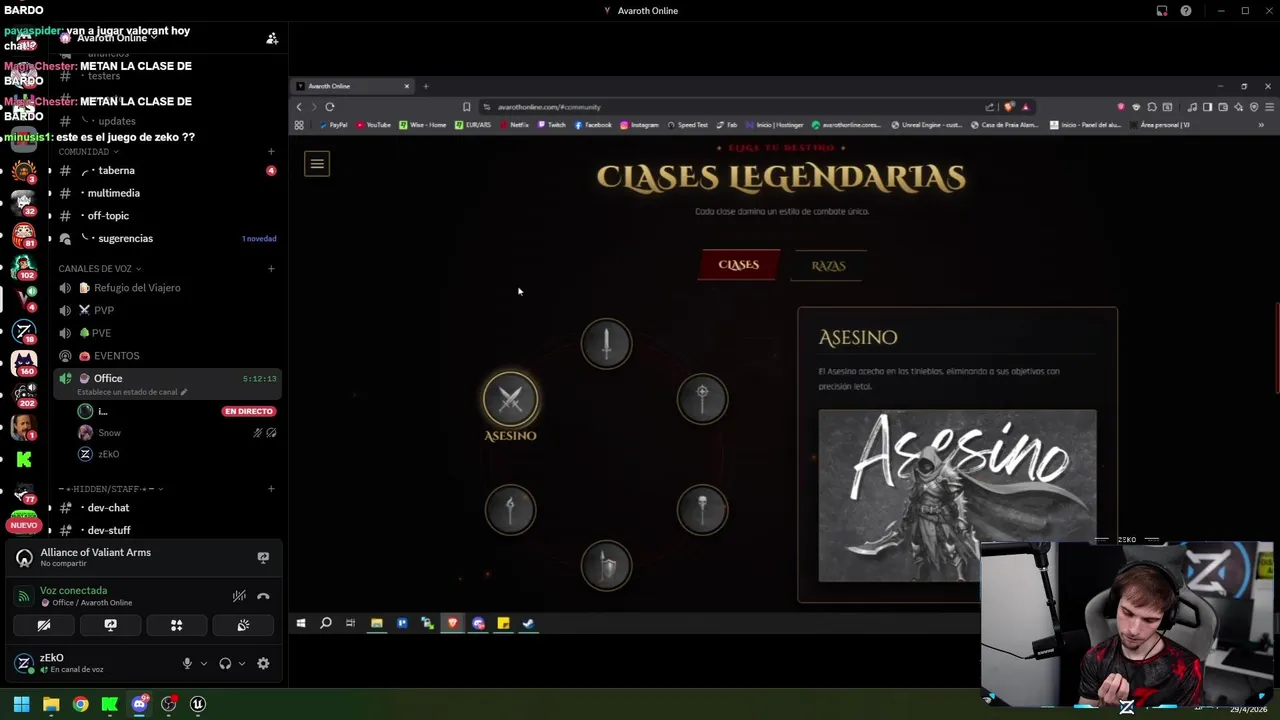
Task: Open the Twitch bookmark
Action: [551, 125]
